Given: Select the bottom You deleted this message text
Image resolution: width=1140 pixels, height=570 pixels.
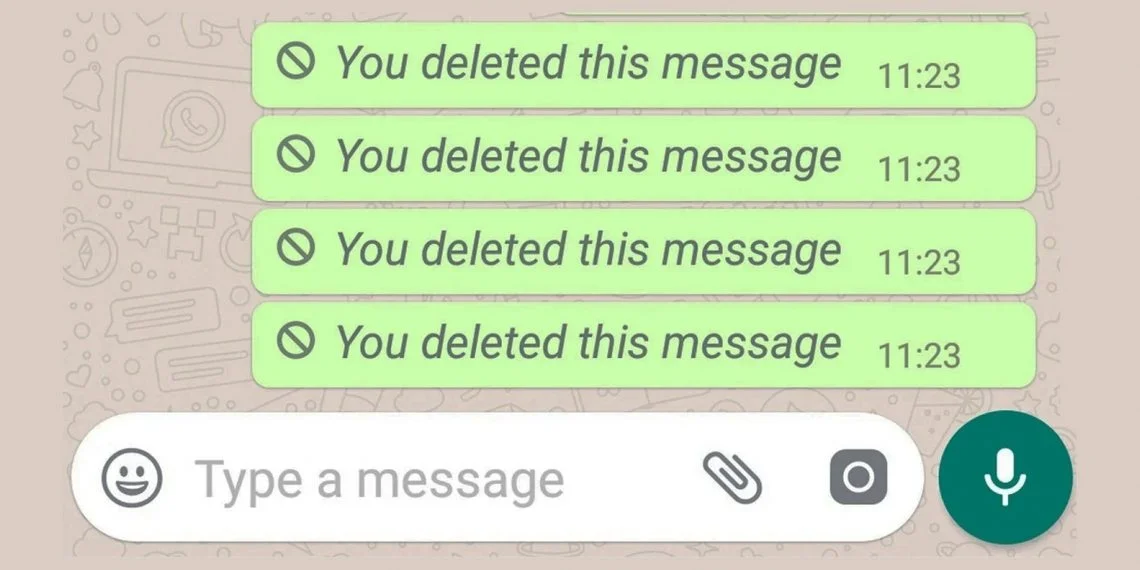Looking at the screenshot, I should point(588,342).
